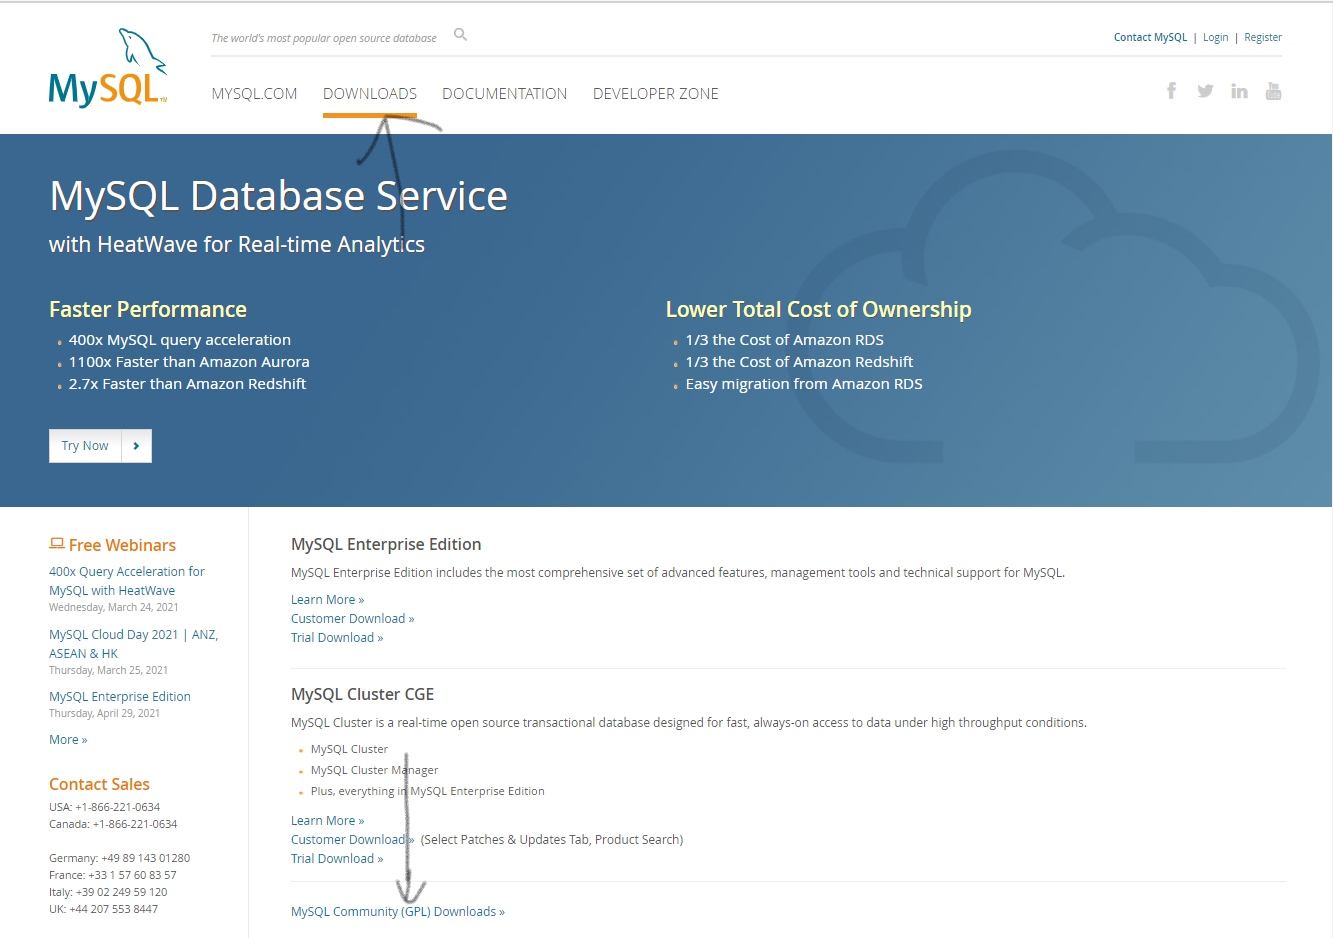Click Learn More under MySQL Enterprise Edition
Image resolution: width=1333 pixels, height=938 pixels.
pyautogui.click(x=327, y=600)
